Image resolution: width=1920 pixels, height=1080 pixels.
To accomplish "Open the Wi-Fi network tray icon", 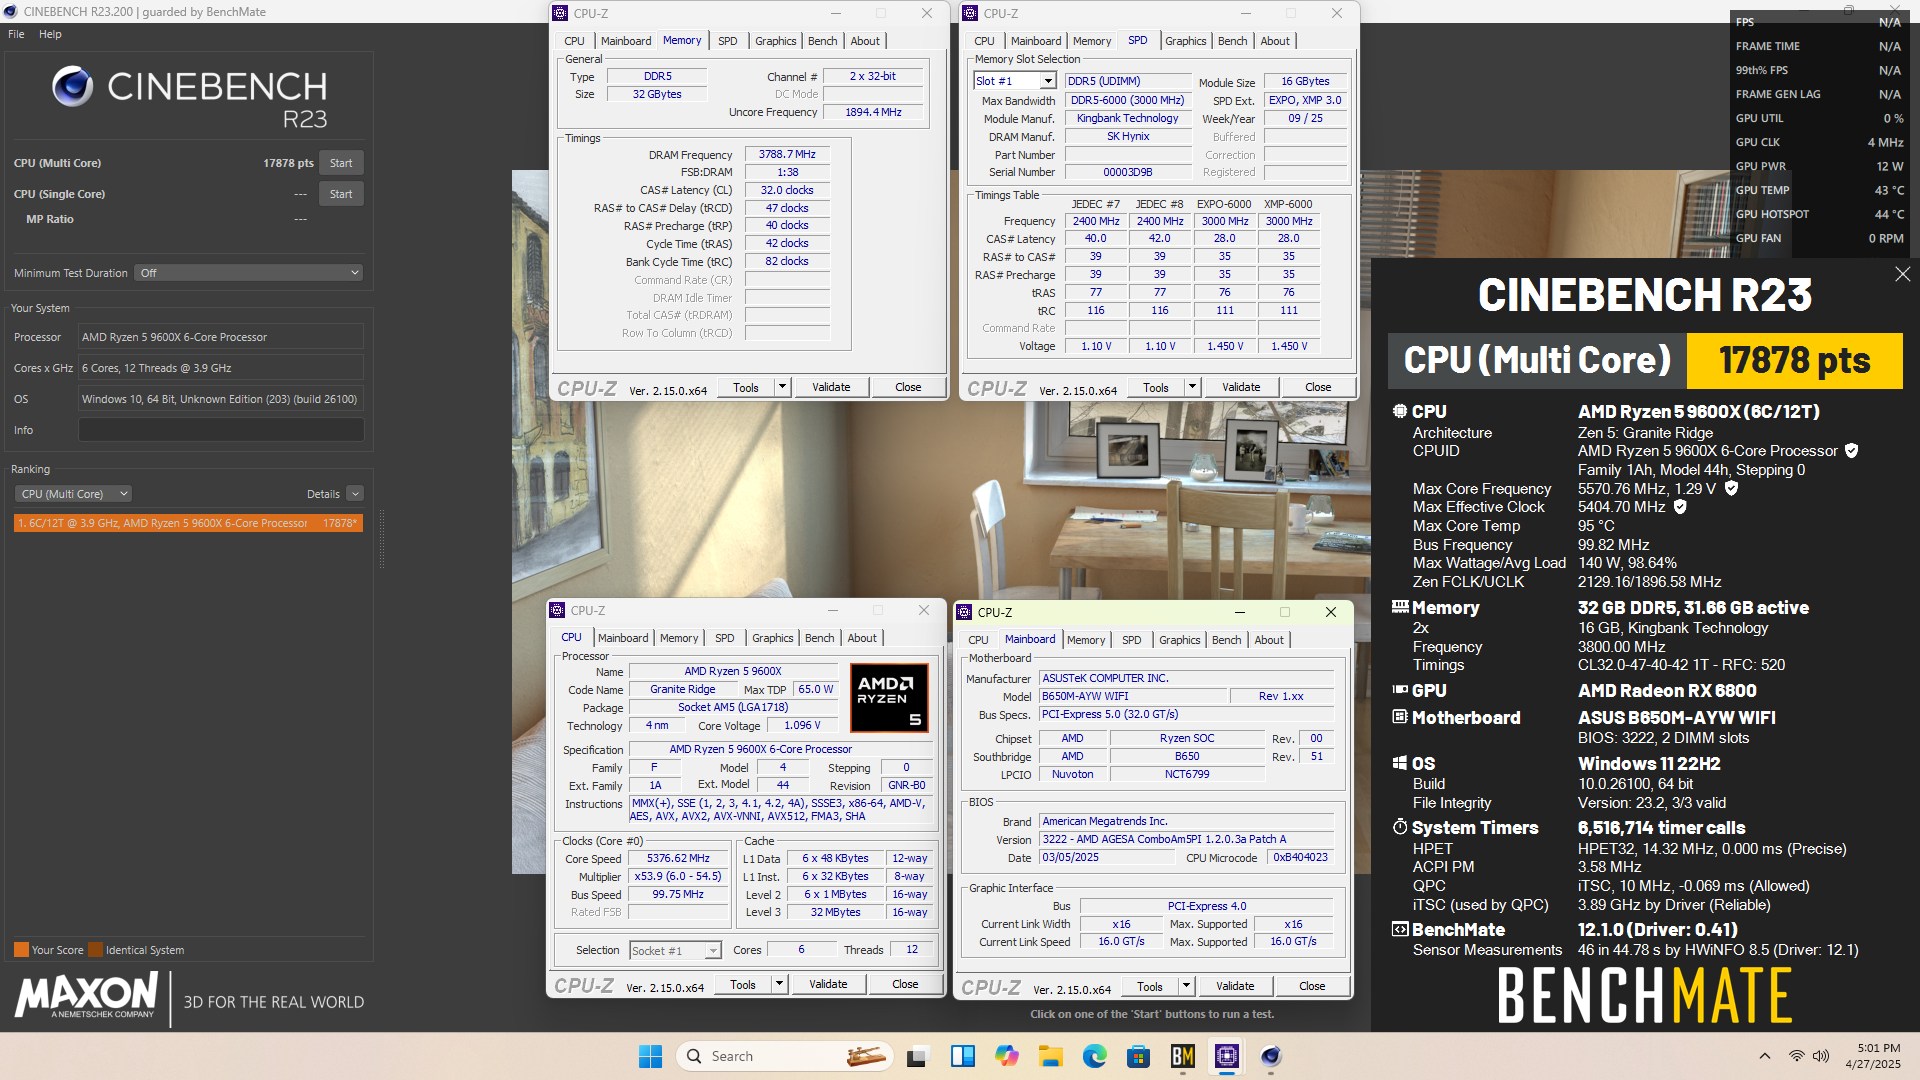I will [1797, 1056].
